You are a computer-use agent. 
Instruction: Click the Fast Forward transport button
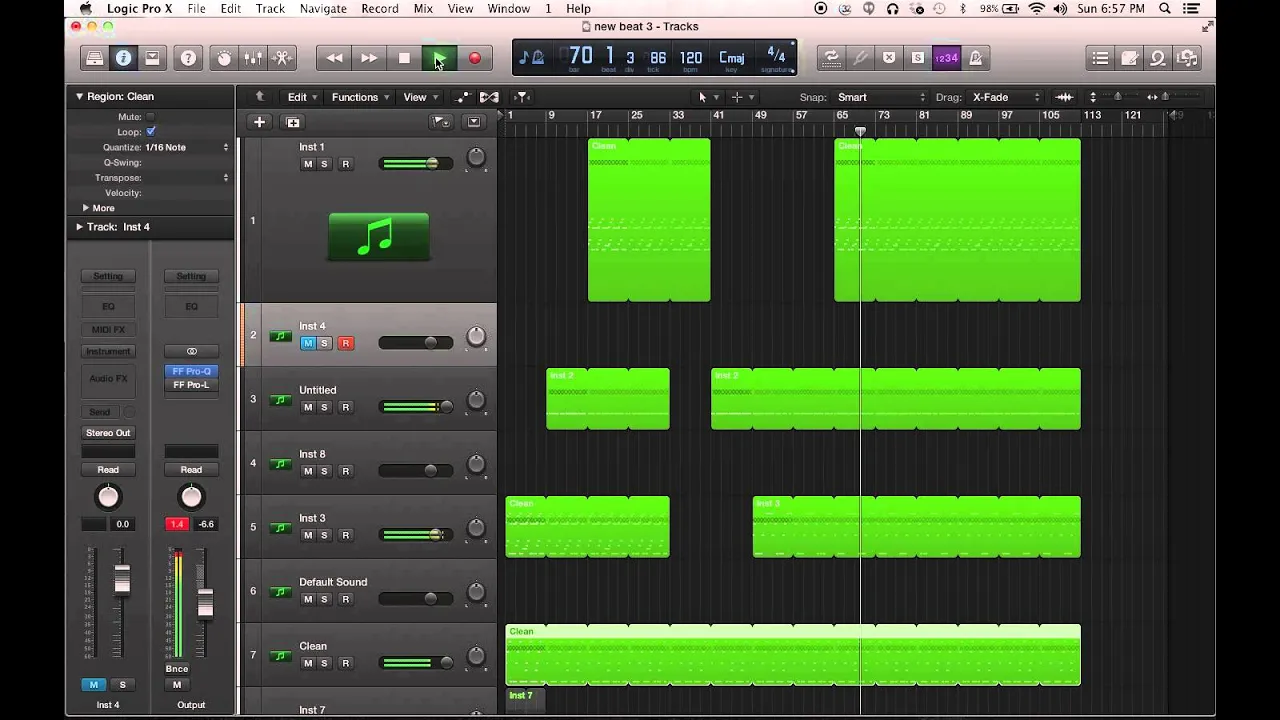(x=369, y=58)
